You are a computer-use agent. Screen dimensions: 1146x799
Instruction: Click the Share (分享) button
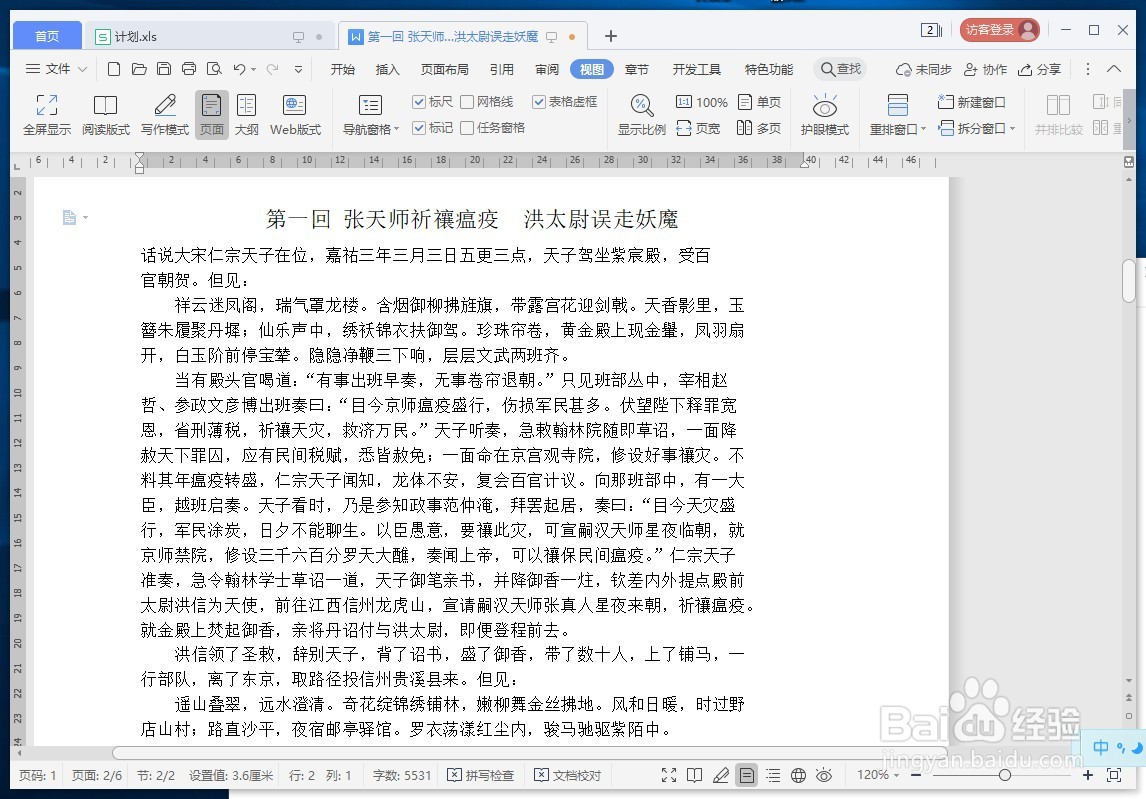pyautogui.click(x=1039, y=69)
